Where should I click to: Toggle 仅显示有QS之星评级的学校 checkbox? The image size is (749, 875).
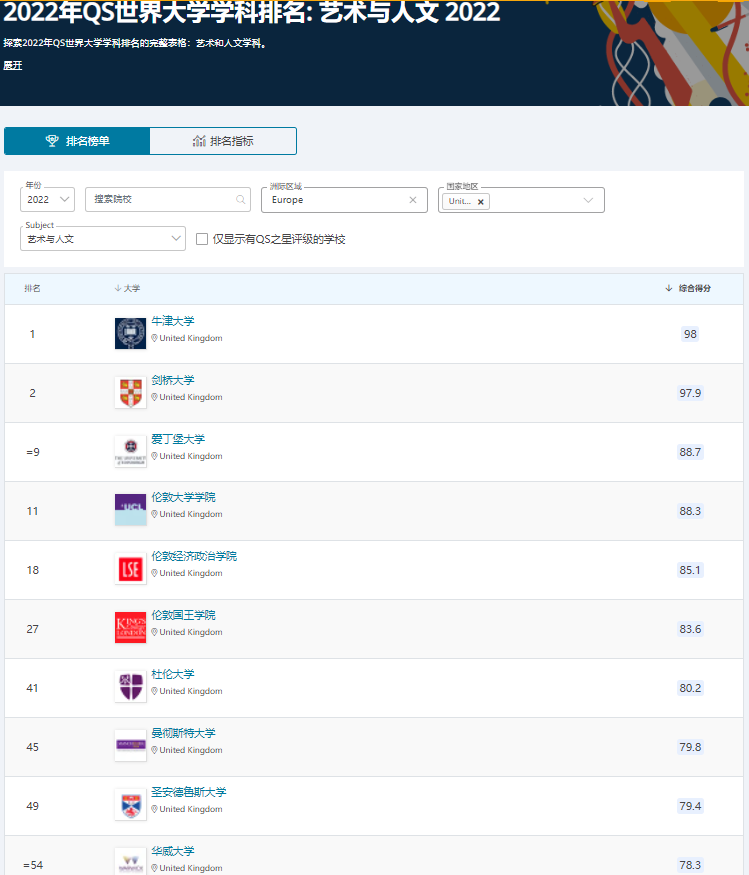[x=202, y=239]
